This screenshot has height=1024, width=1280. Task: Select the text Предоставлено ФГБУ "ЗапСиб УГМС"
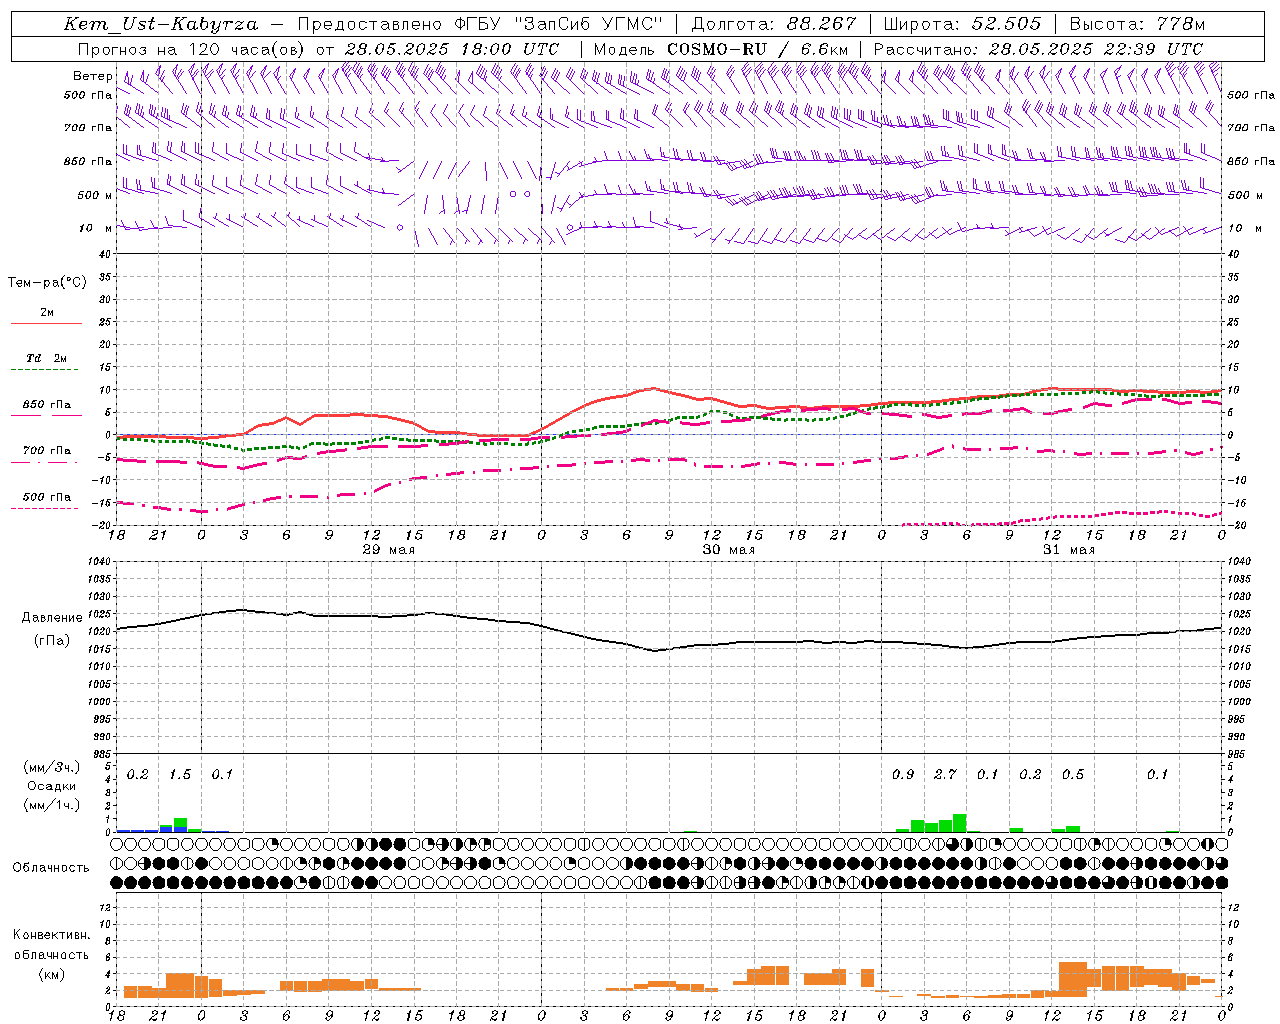pos(481,24)
